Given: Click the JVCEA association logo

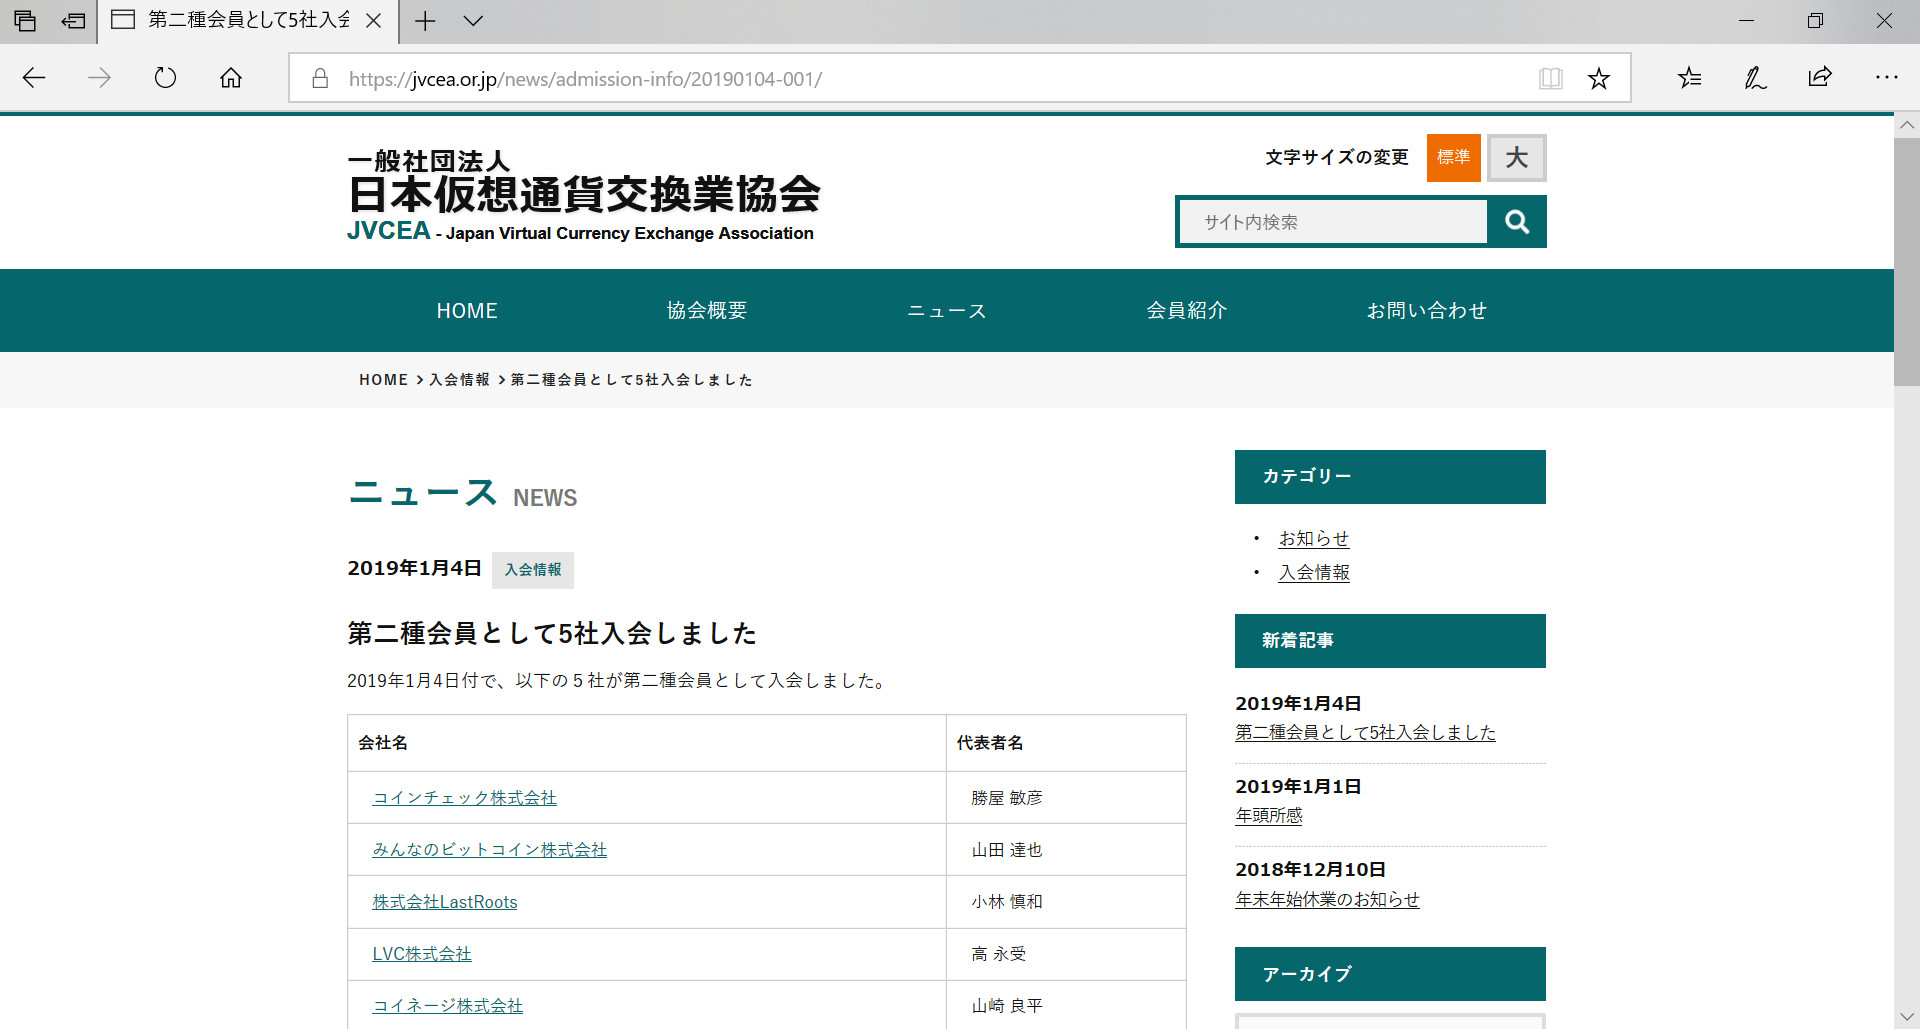Looking at the screenshot, I should tap(584, 196).
